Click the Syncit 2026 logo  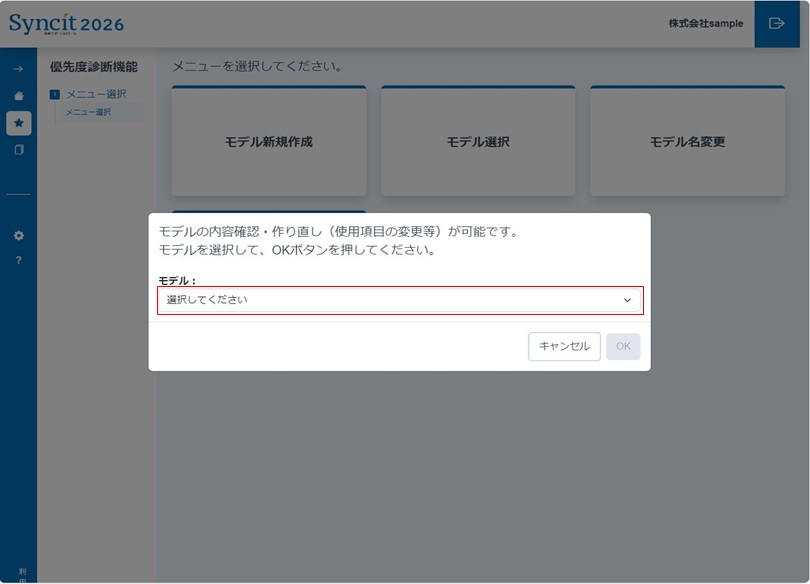coord(68,23)
